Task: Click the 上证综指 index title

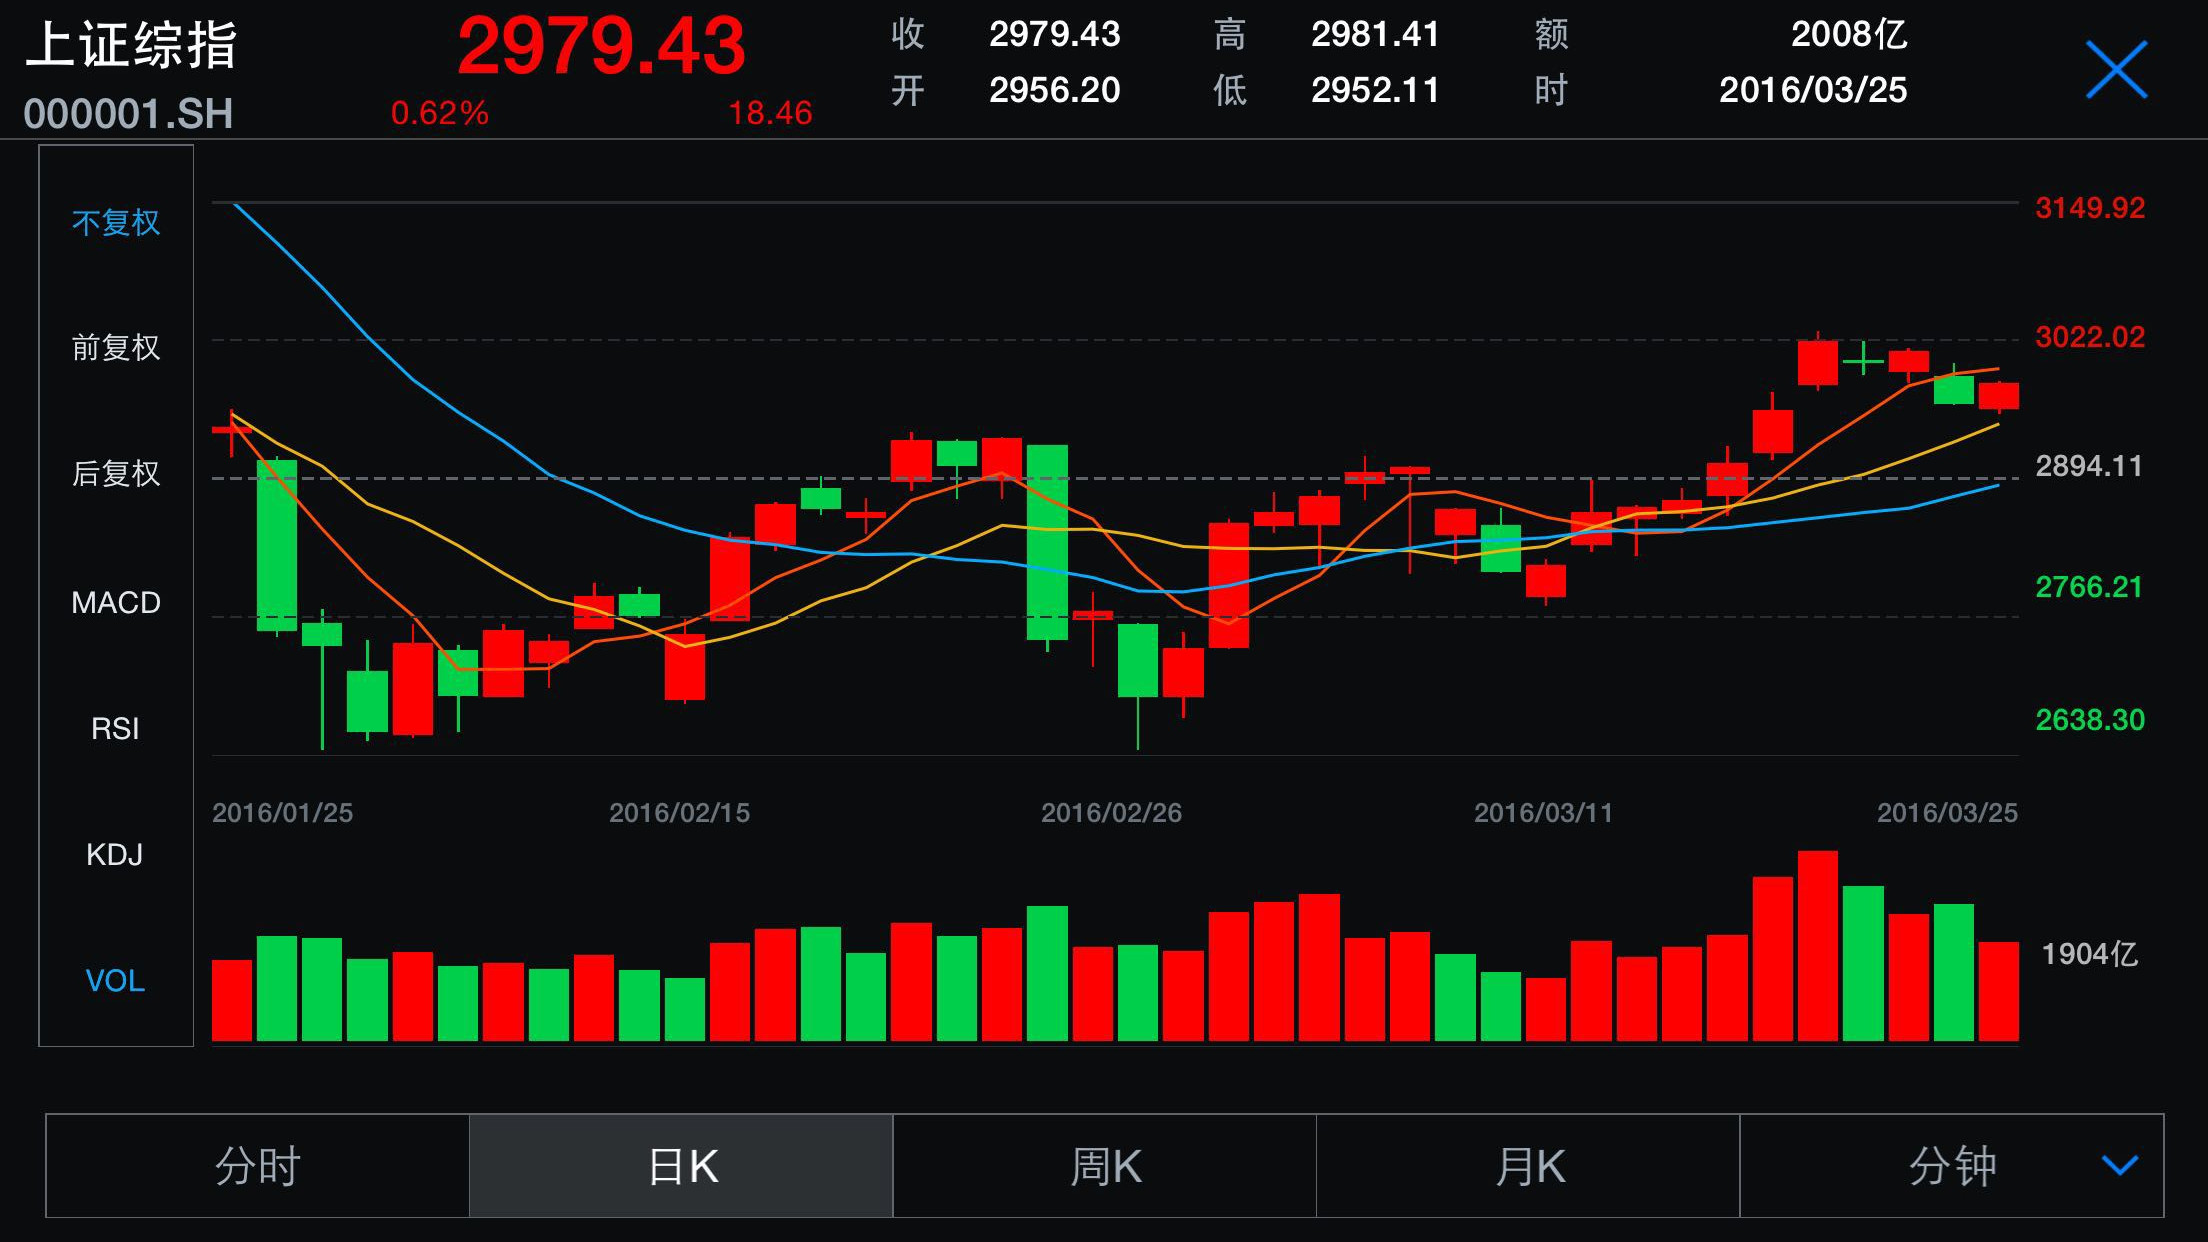Action: tap(131, 46)
